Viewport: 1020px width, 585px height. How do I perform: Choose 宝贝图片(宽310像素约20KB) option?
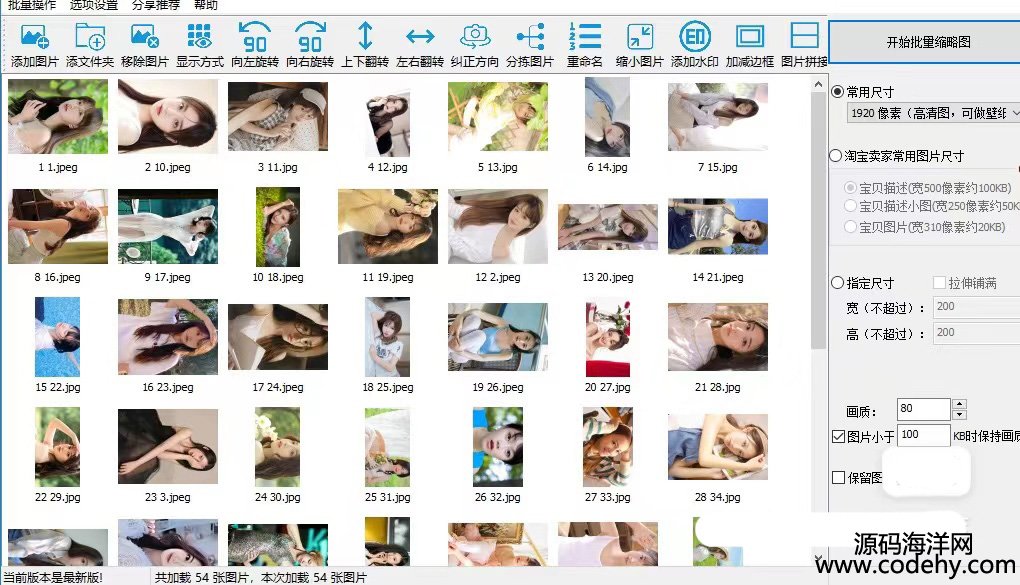pyautogui.click(x=850, y=226)
